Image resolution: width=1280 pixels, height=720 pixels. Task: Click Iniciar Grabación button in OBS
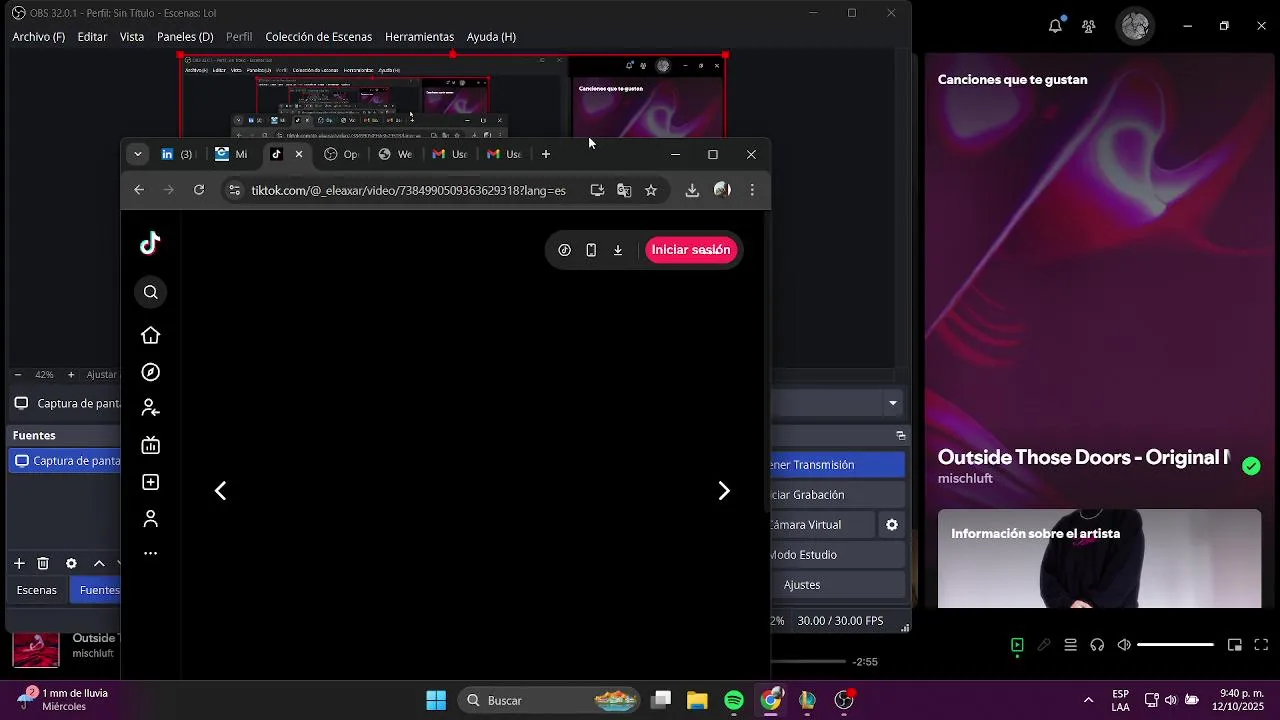837,495
